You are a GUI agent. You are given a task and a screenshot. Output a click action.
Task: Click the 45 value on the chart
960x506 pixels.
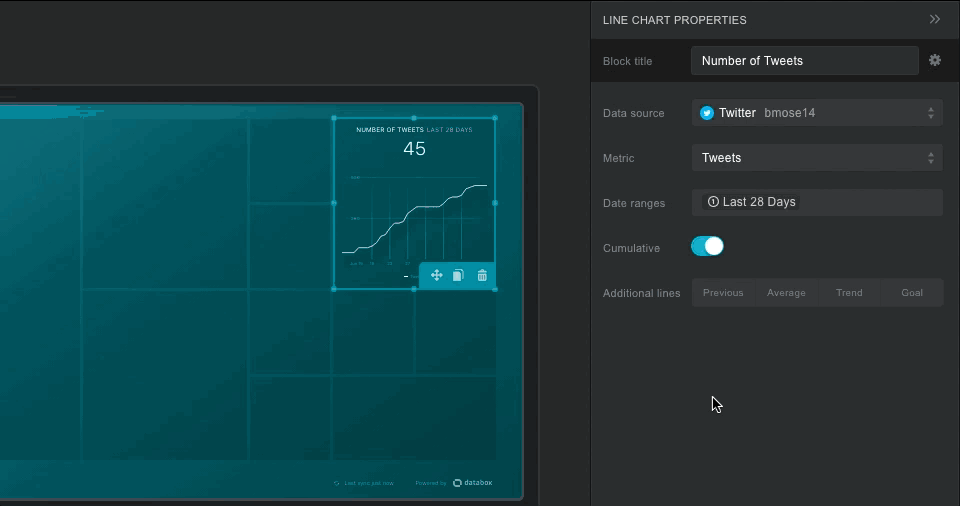pos(414,149)
